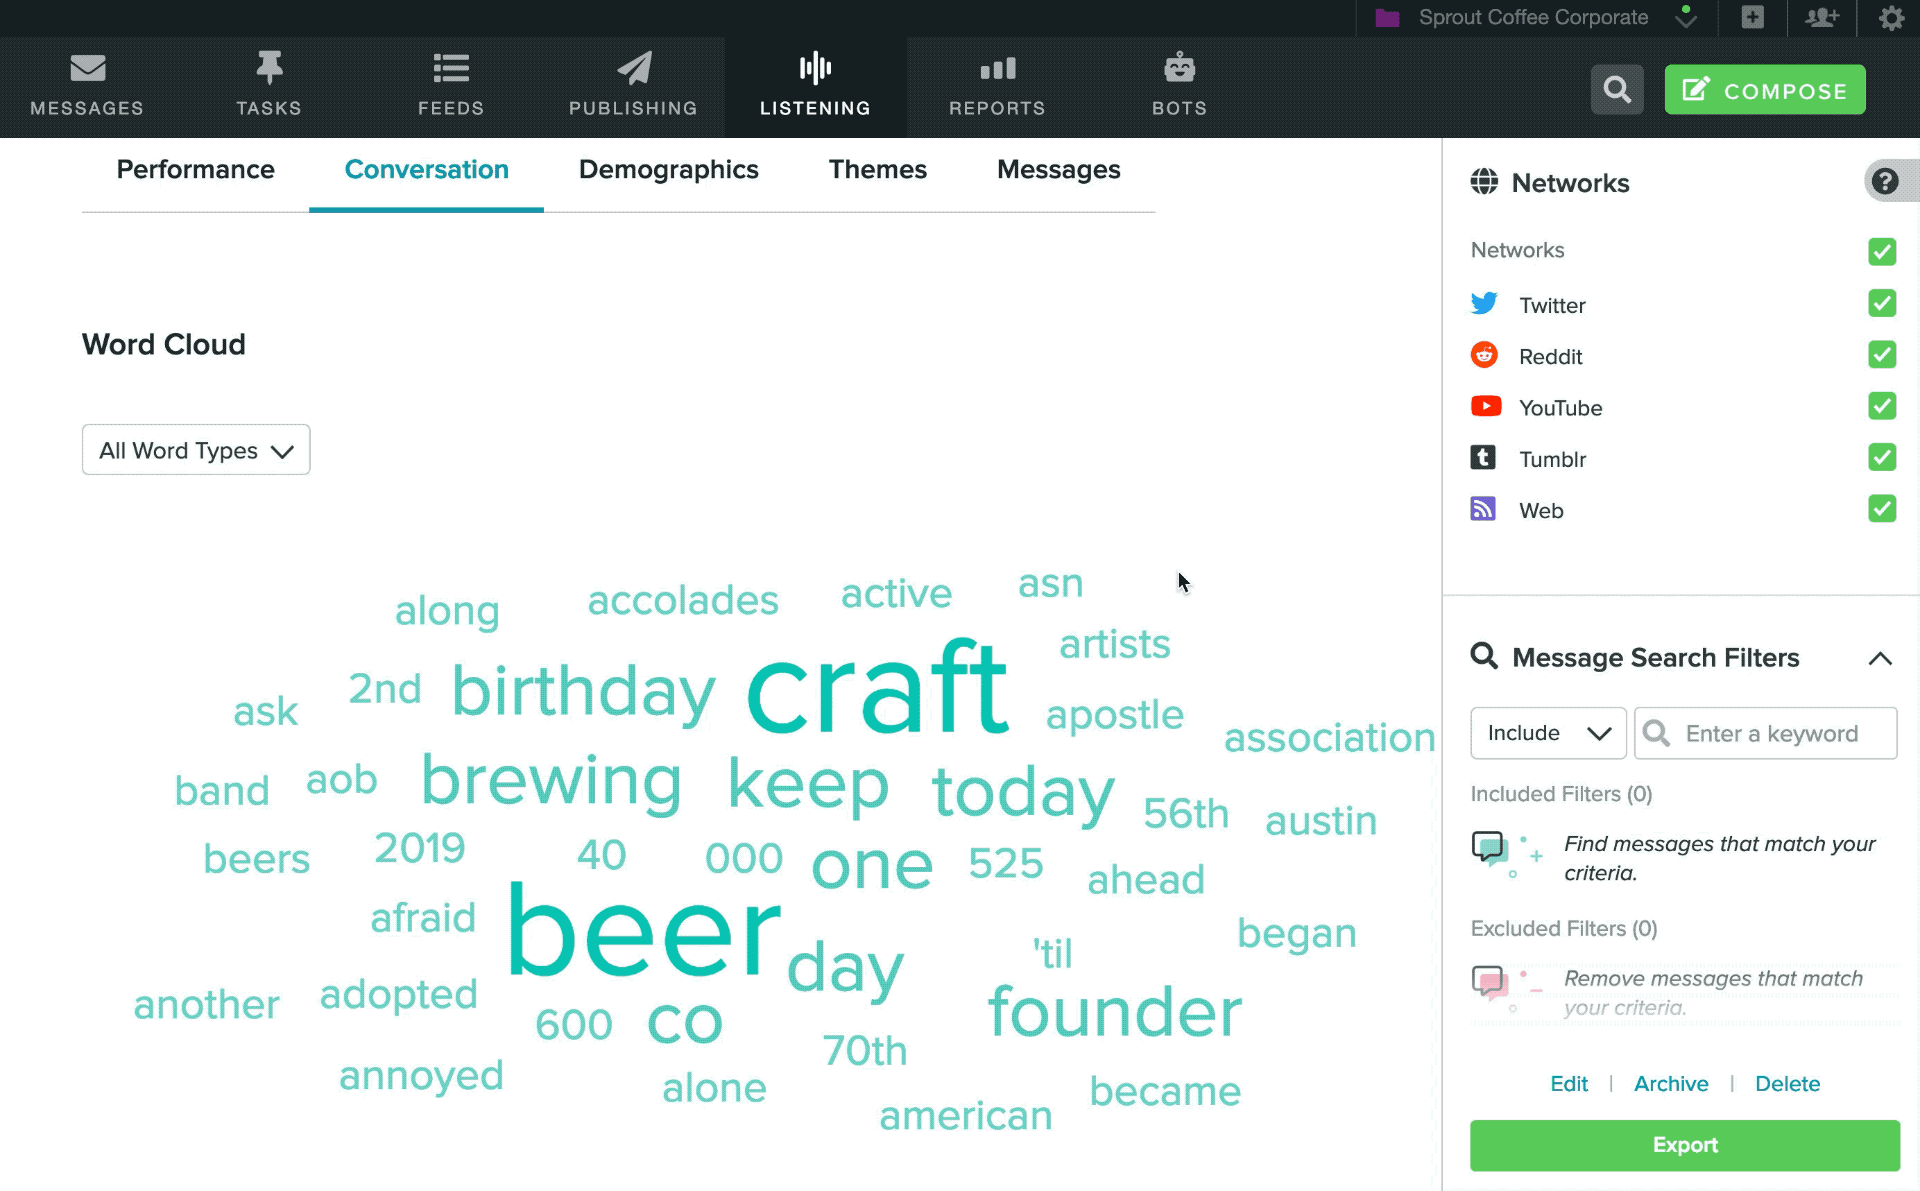Open Tasks pin icon
This screenshot has height=1191, width=1920.
coord(269,68)
